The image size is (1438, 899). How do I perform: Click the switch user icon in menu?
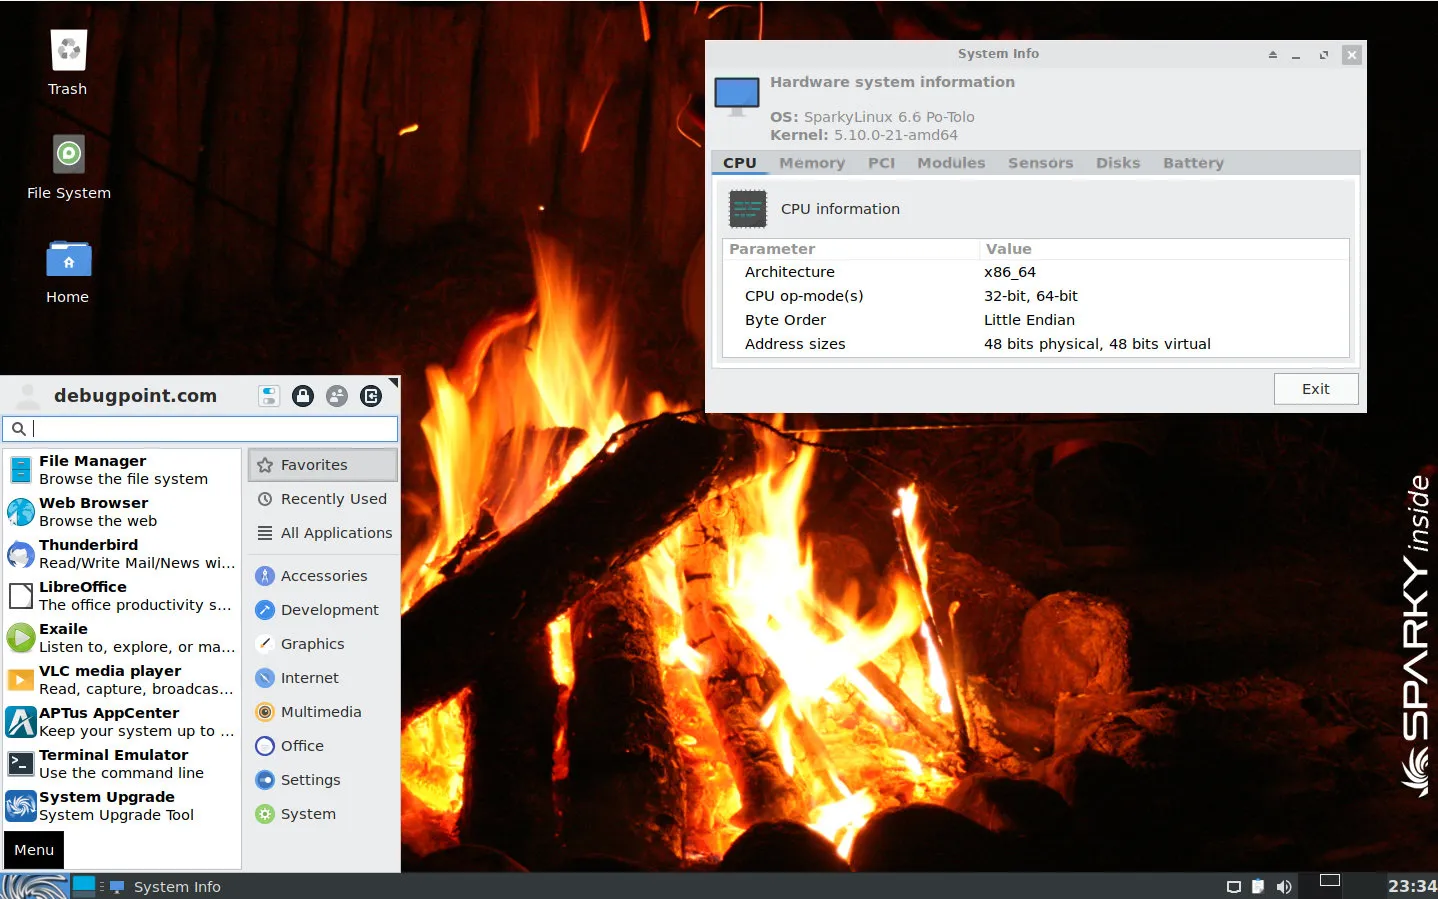[337, 396]
